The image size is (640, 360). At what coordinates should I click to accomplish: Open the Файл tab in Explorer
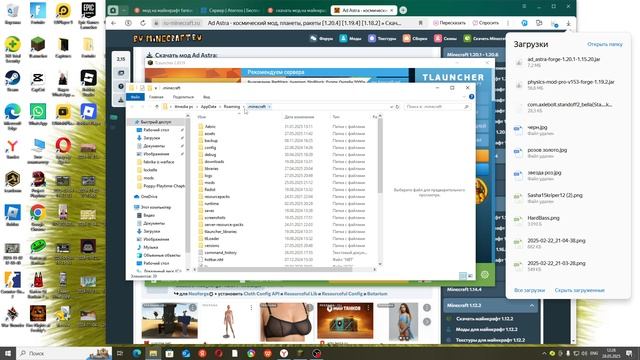[x=135, y=97]
